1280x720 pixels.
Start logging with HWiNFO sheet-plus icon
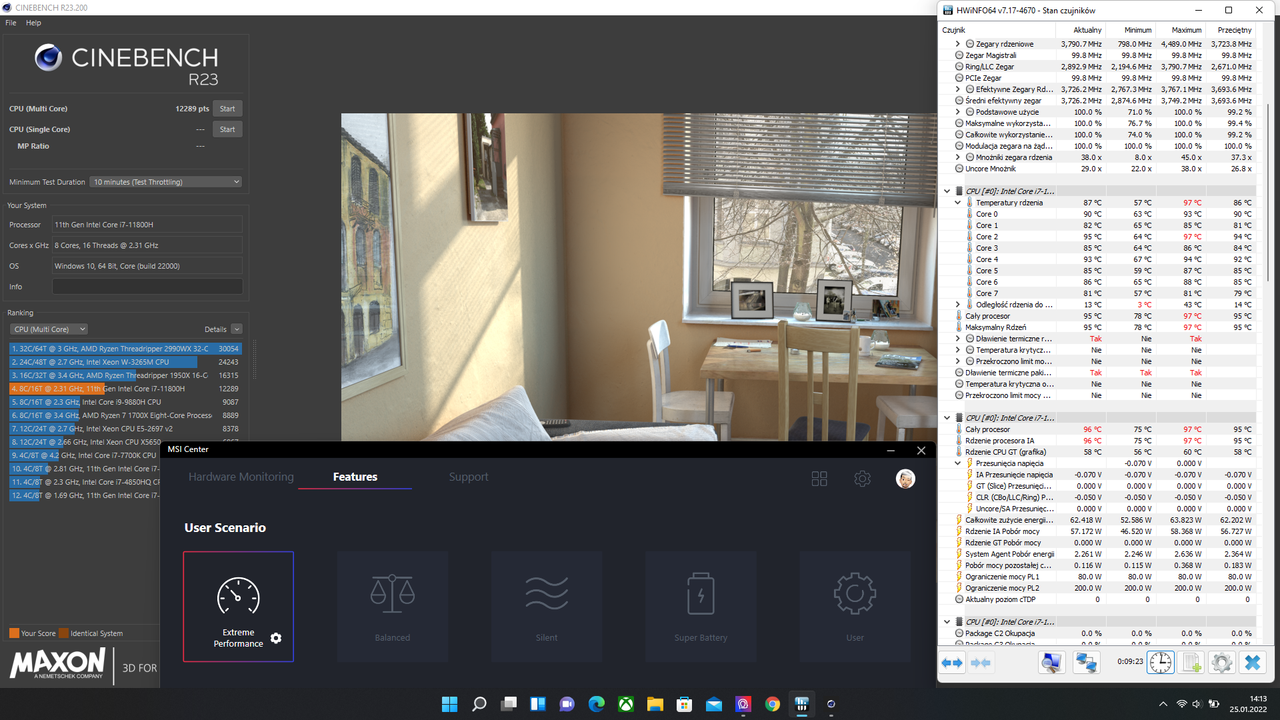tap(1191, 663)
